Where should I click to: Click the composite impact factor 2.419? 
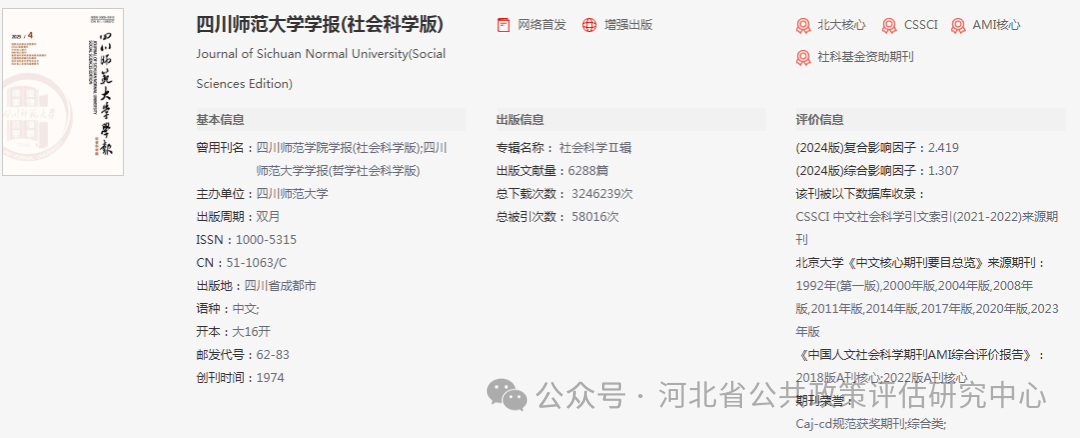944,147
